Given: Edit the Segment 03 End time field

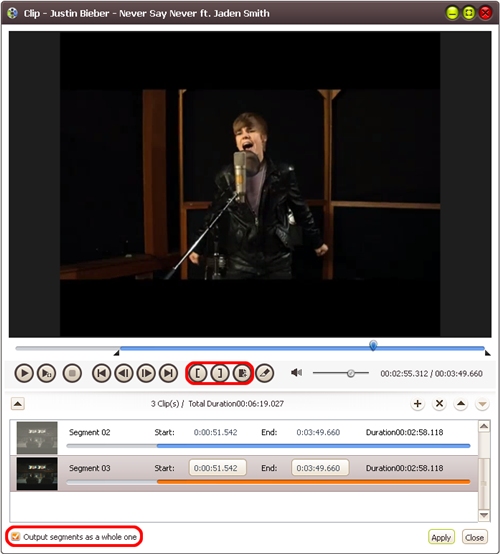Looking at the screenshot, I should coord(320,468).
